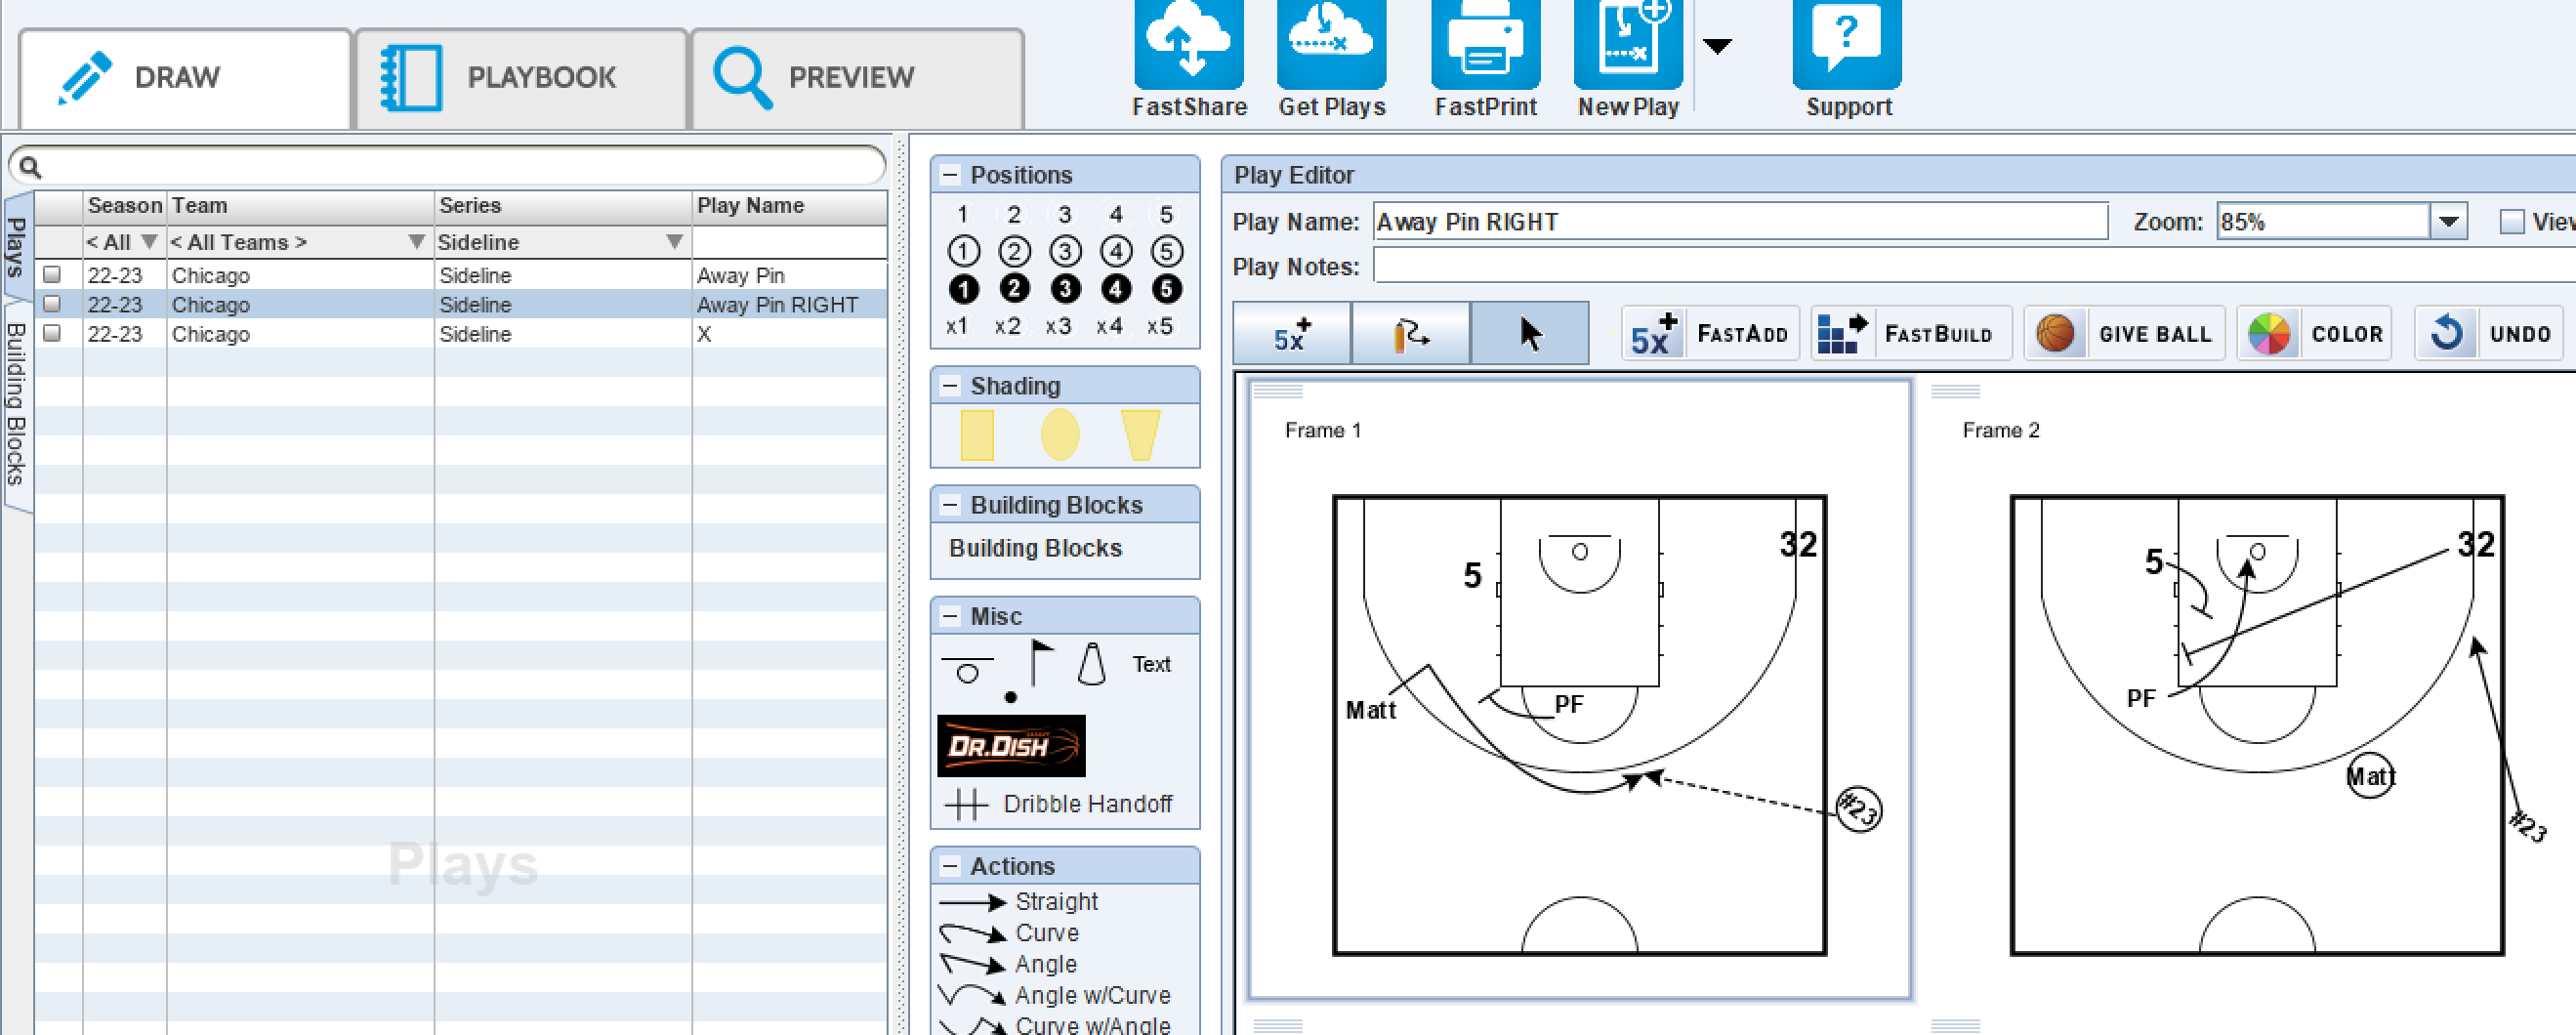
Task: Open the Support help icon
Action: point(1847,44)
